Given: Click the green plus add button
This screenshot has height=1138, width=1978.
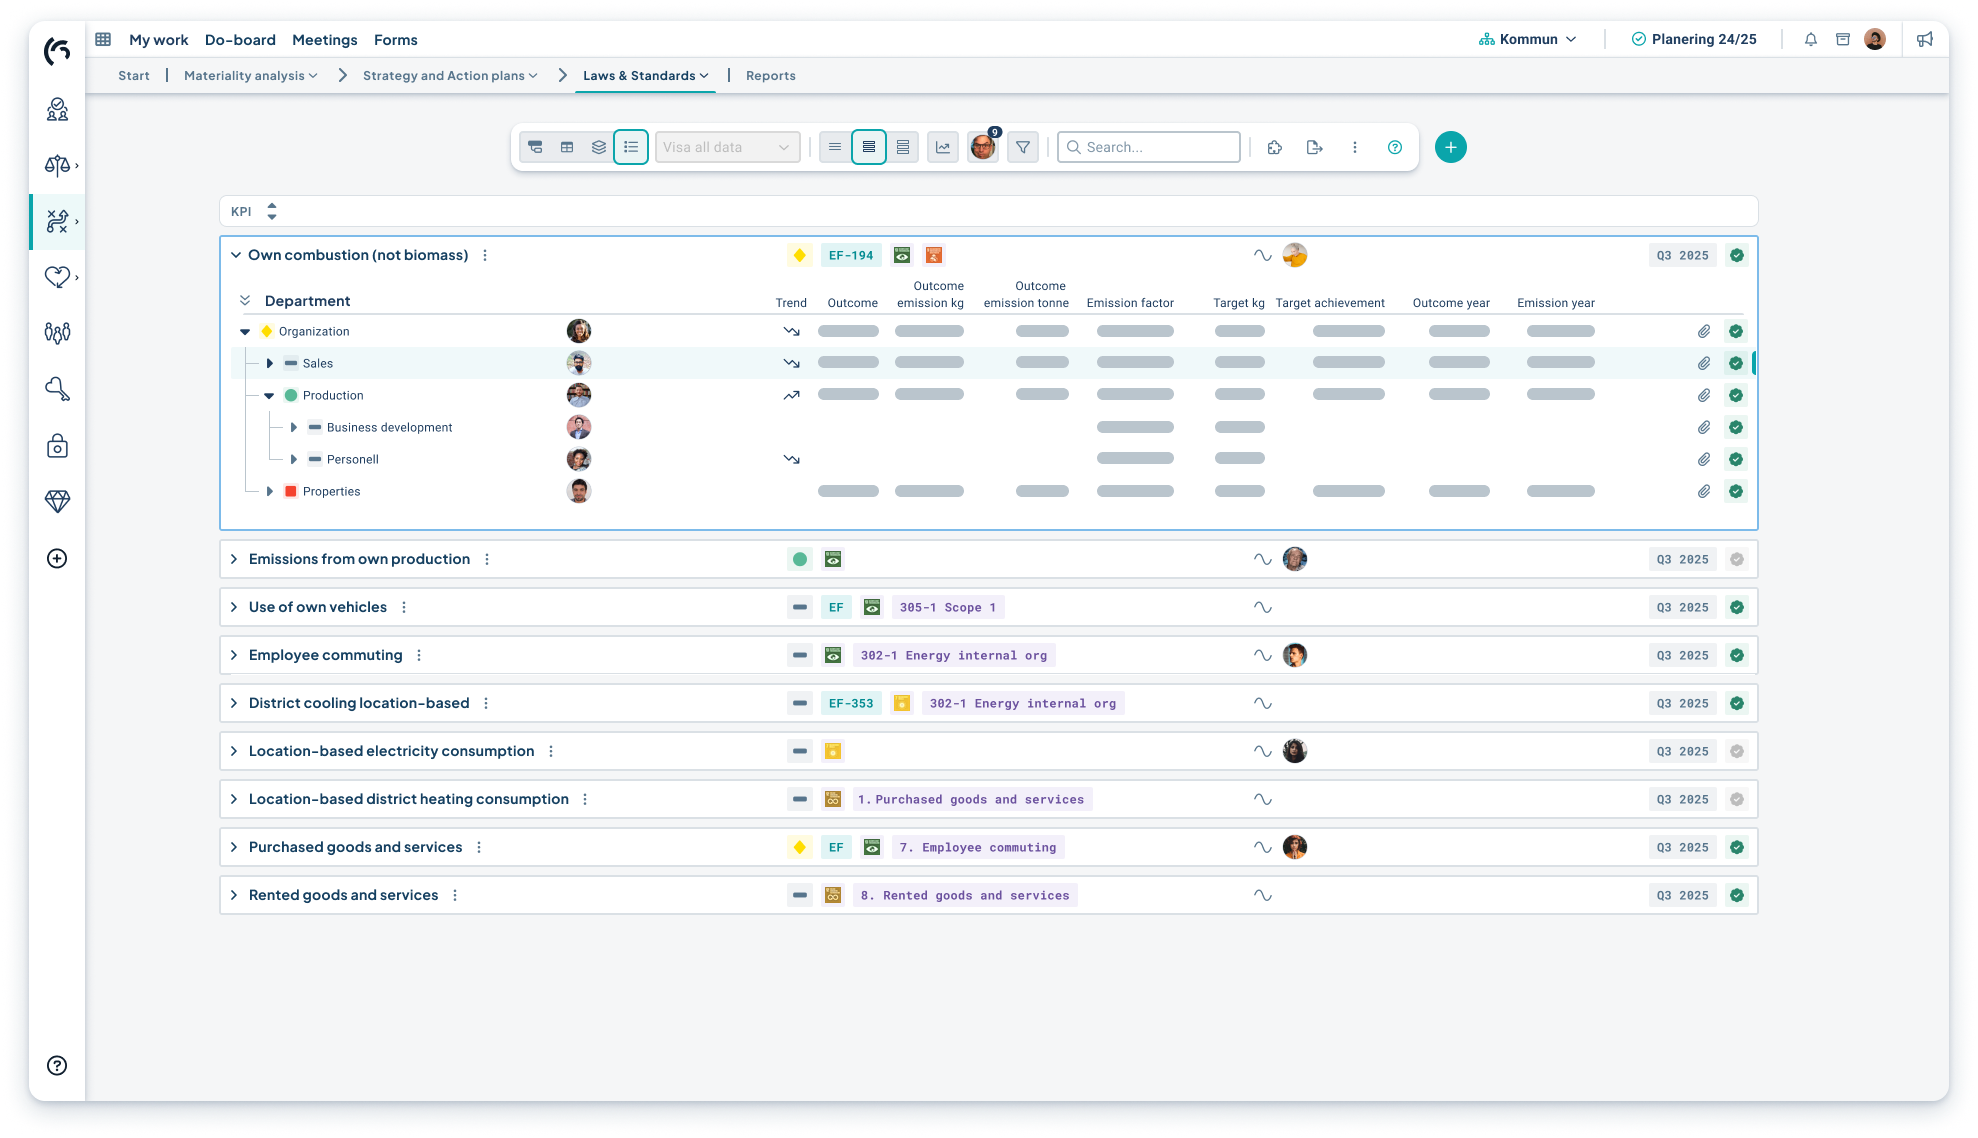Looking at the screenshot, I should coord(1450,147).
